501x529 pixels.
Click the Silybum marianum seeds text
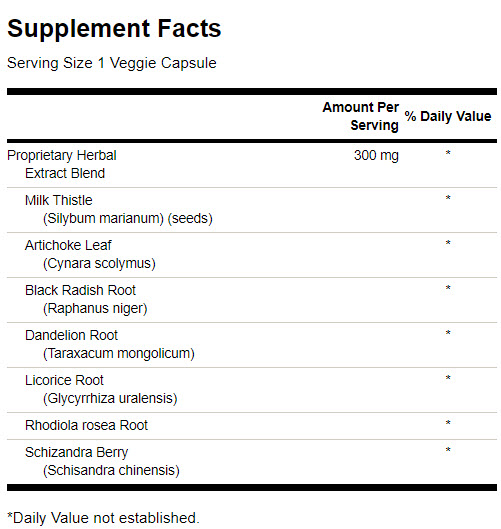coord(128,219)
